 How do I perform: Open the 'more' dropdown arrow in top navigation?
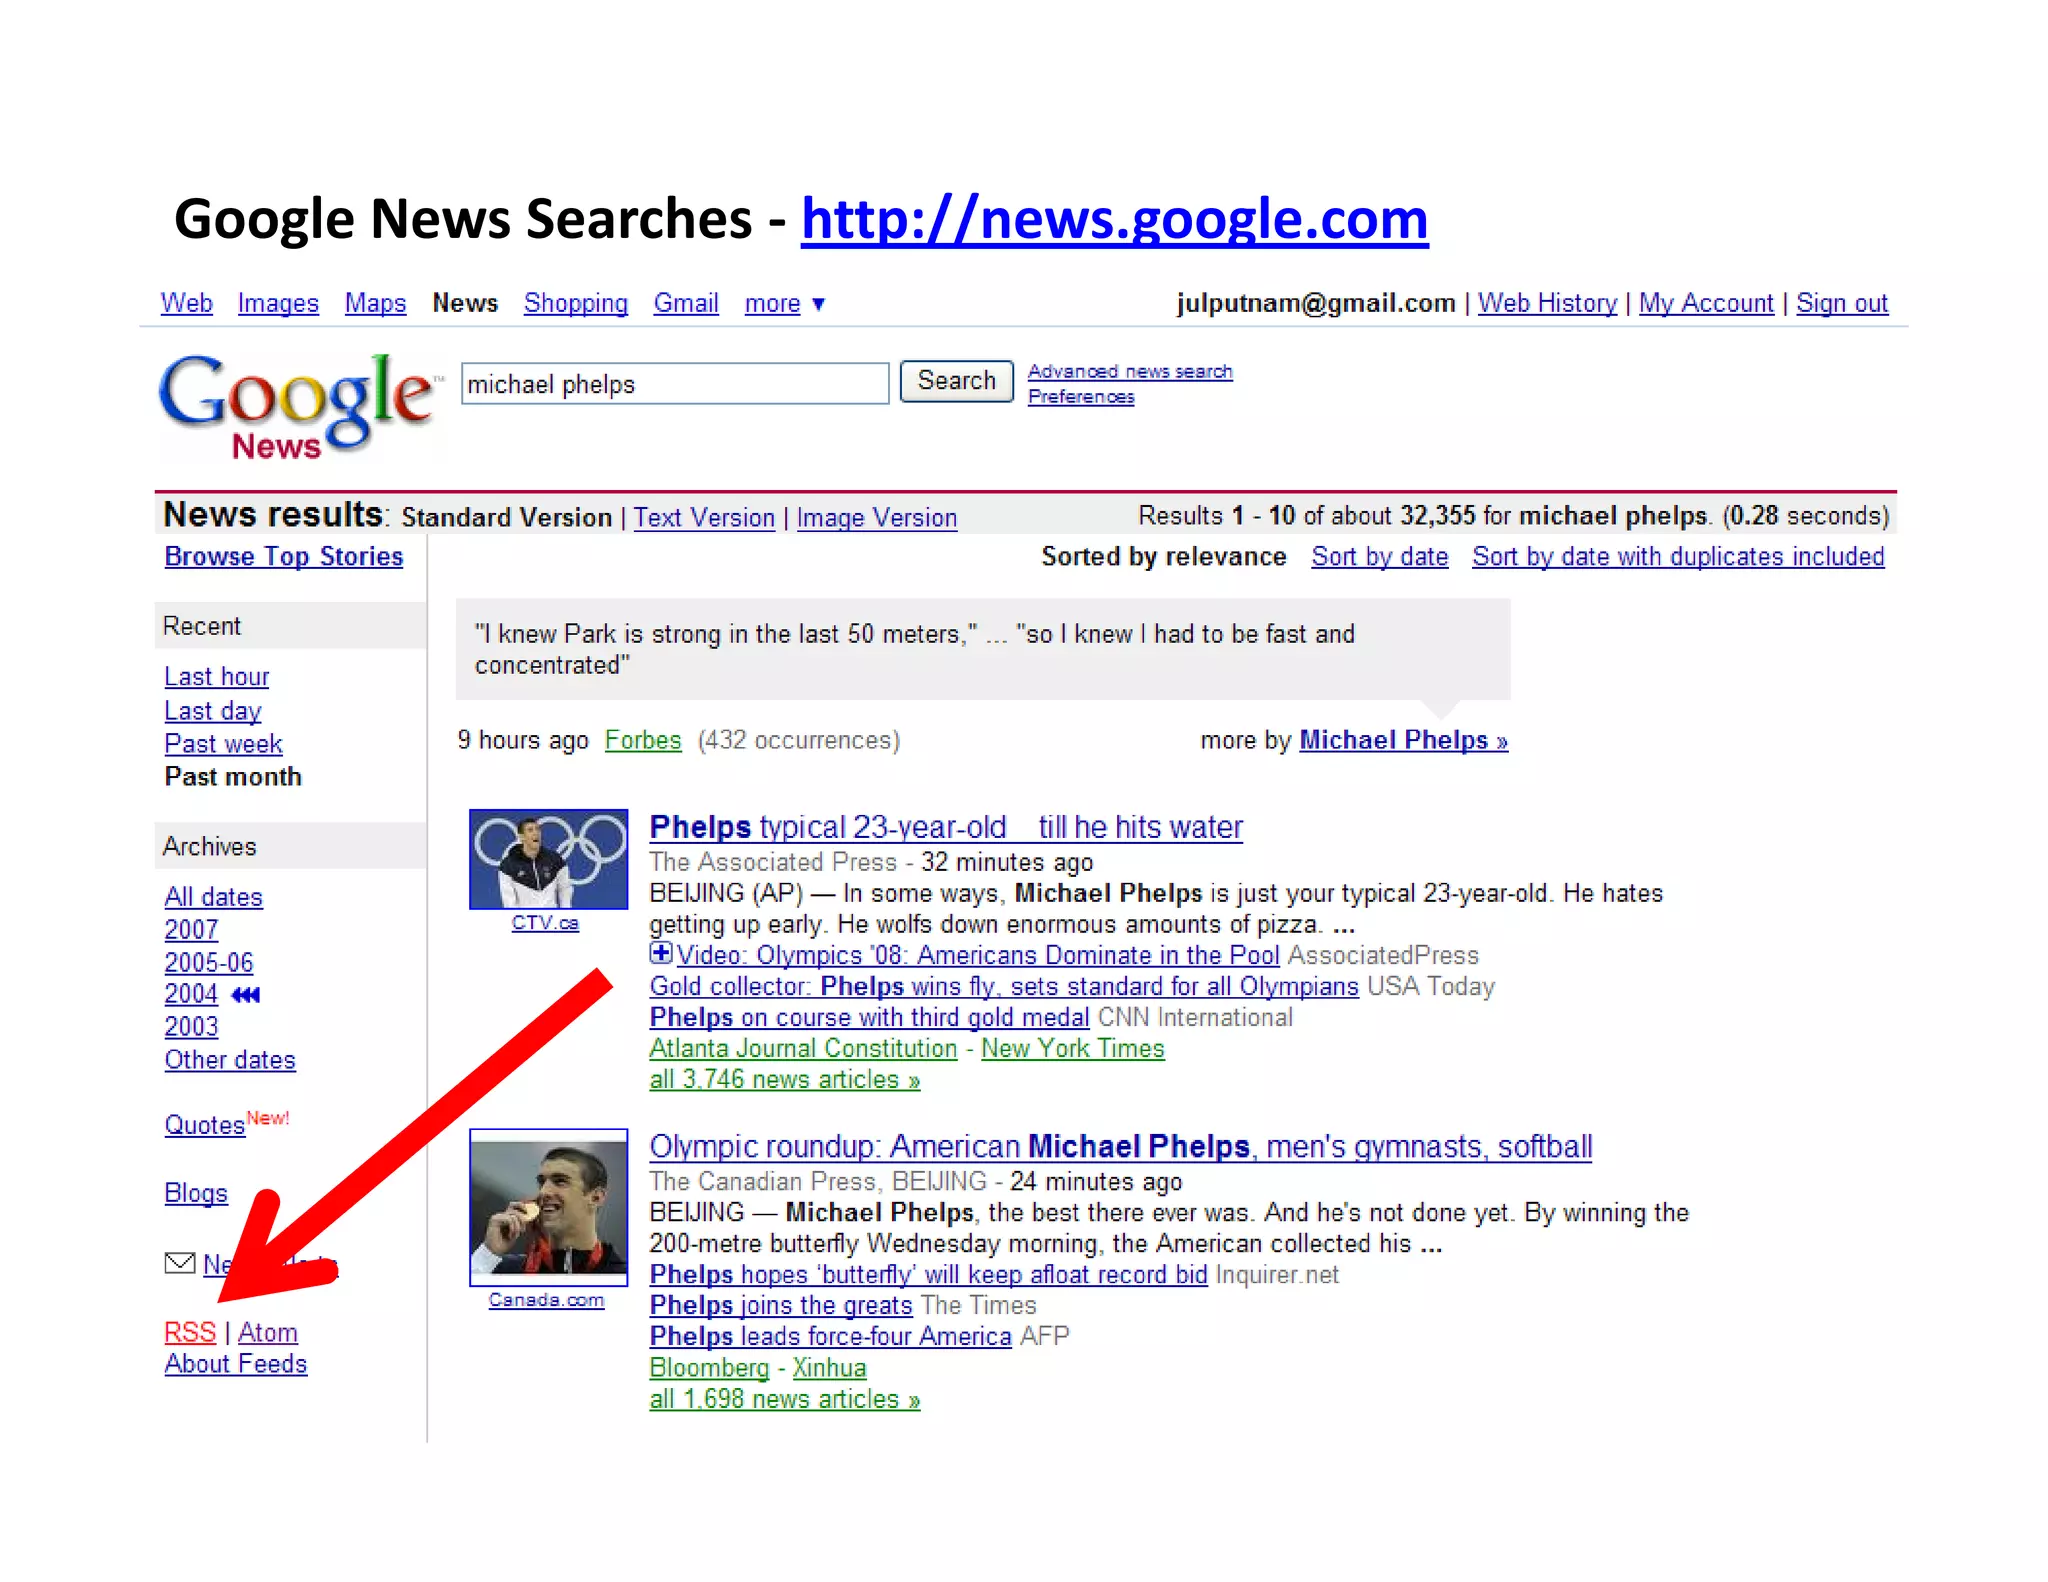818,304
